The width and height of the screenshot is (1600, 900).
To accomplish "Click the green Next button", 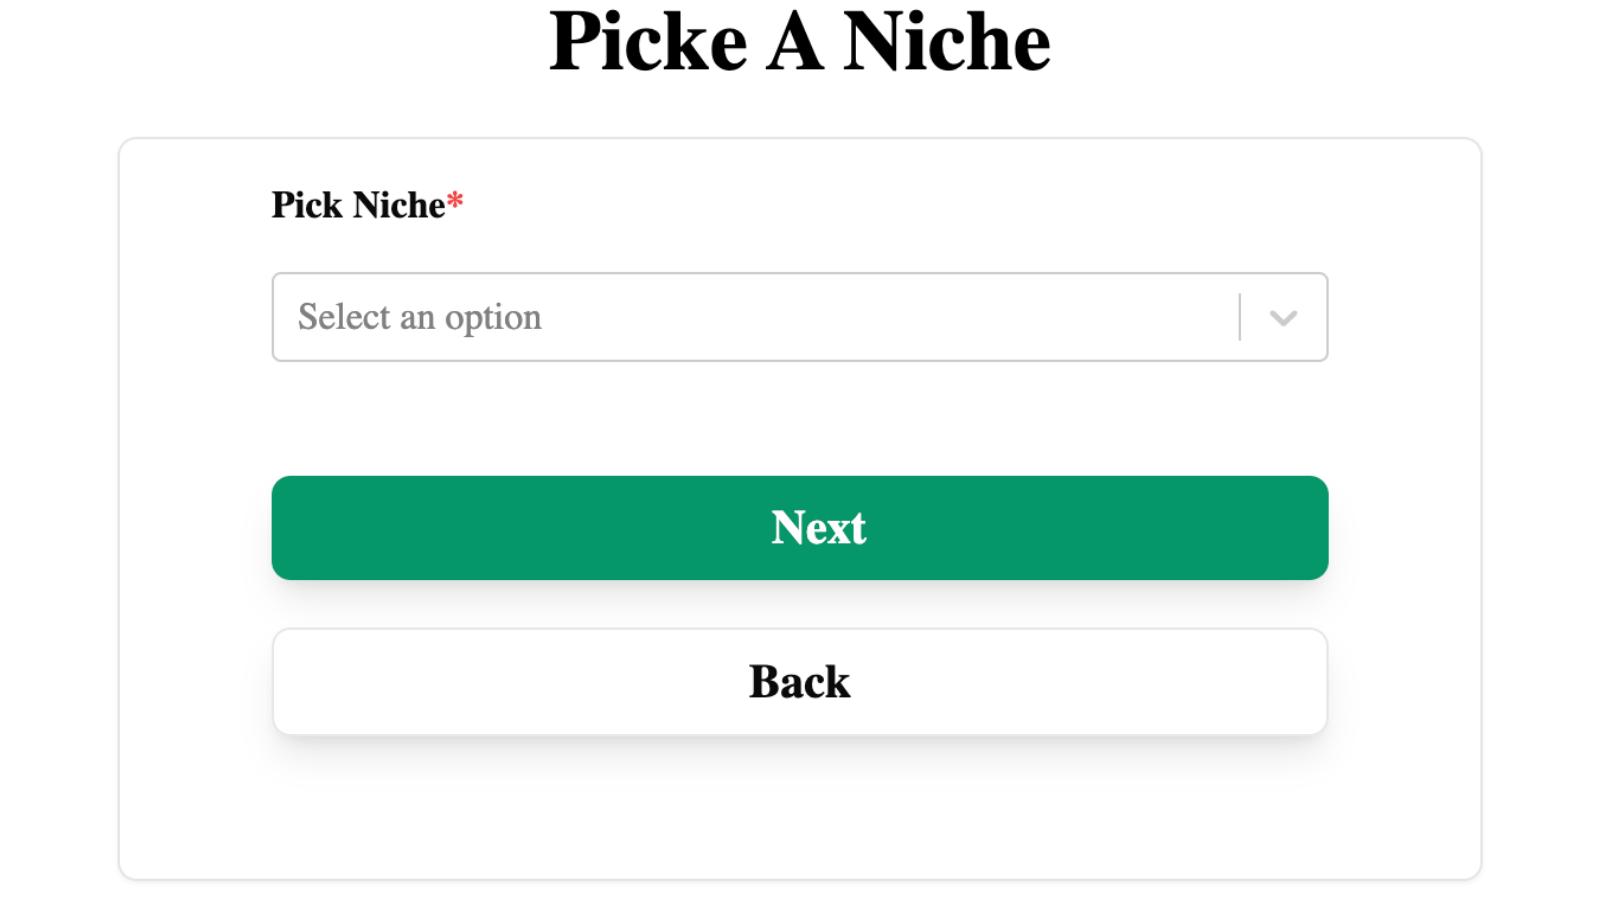I will (800, 528).
